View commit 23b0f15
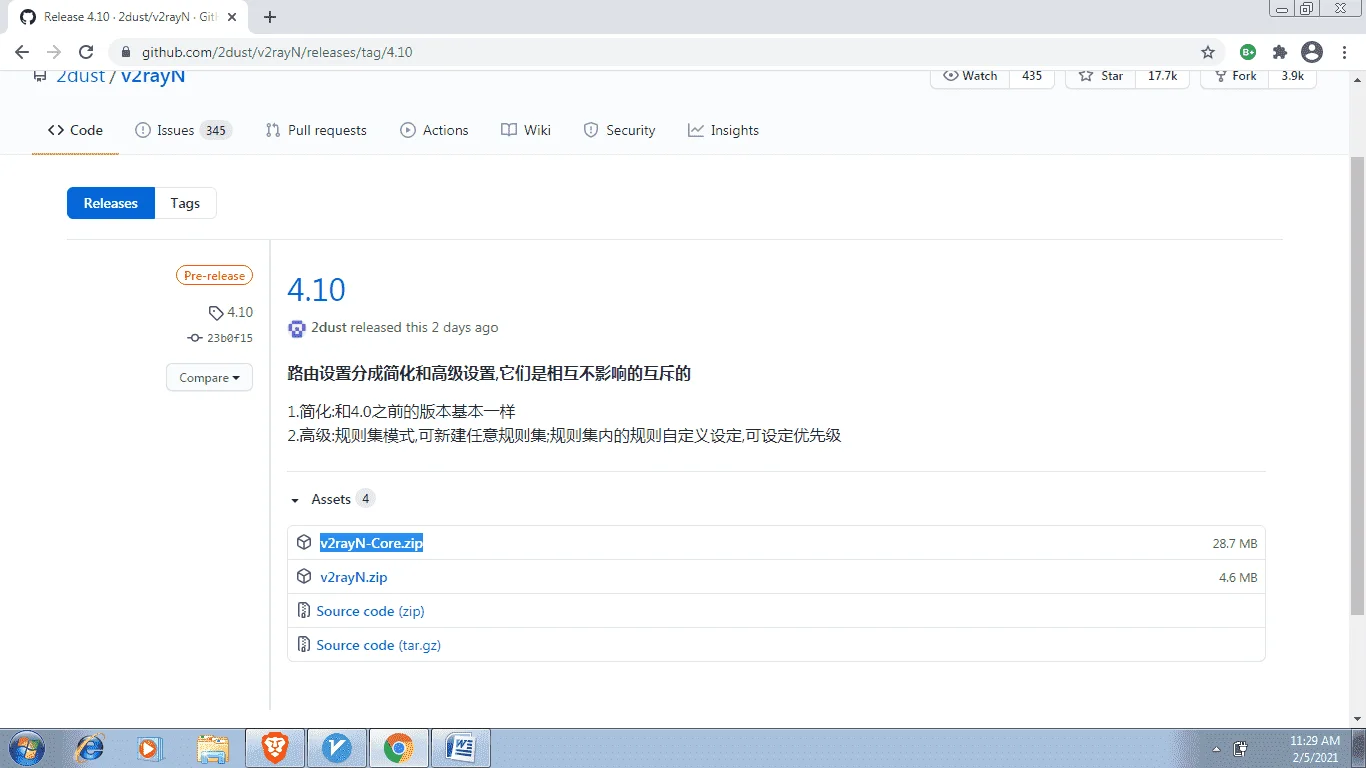1366x768 pixels. point(220,338)
